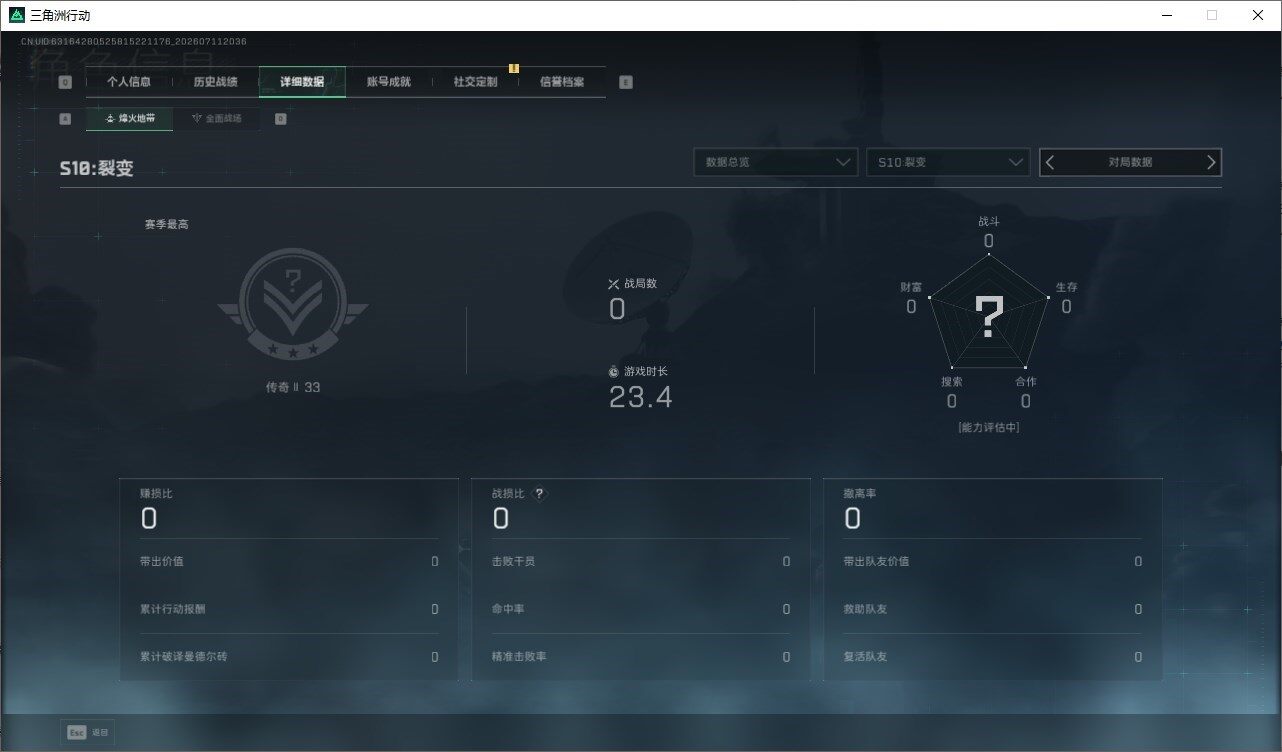Close the 三角洲行动 window
This screenshot has width=1282, height=752.
tap(1258, 15)
